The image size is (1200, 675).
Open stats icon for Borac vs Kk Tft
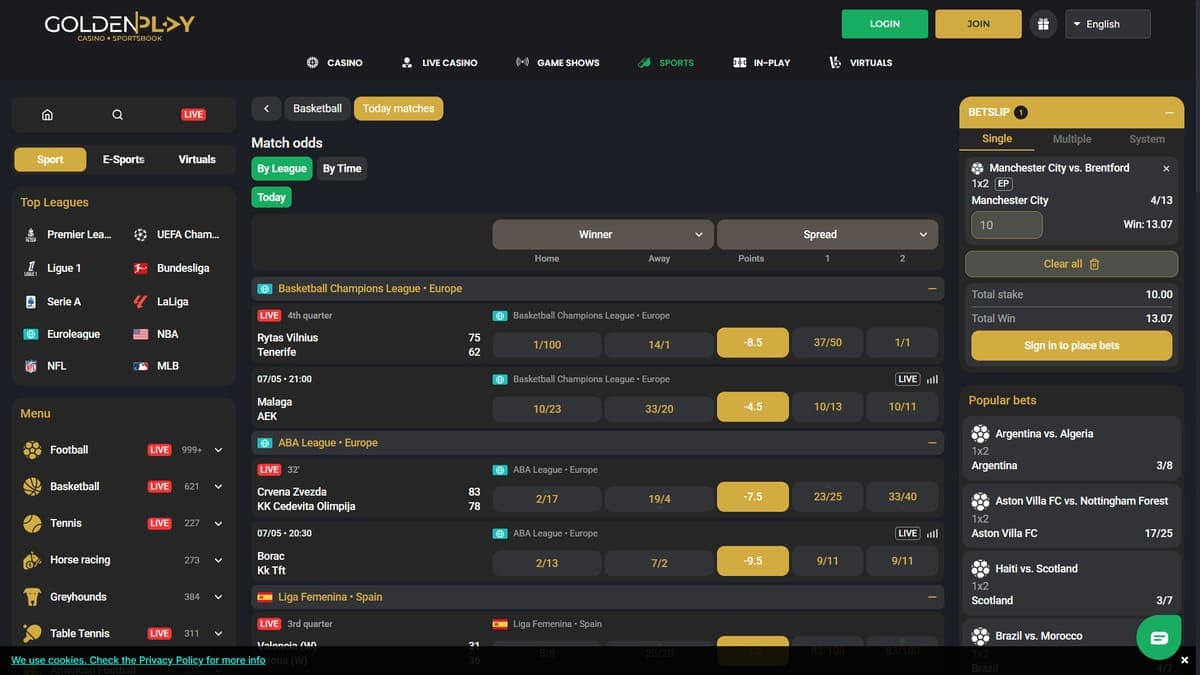coord(932,533)
